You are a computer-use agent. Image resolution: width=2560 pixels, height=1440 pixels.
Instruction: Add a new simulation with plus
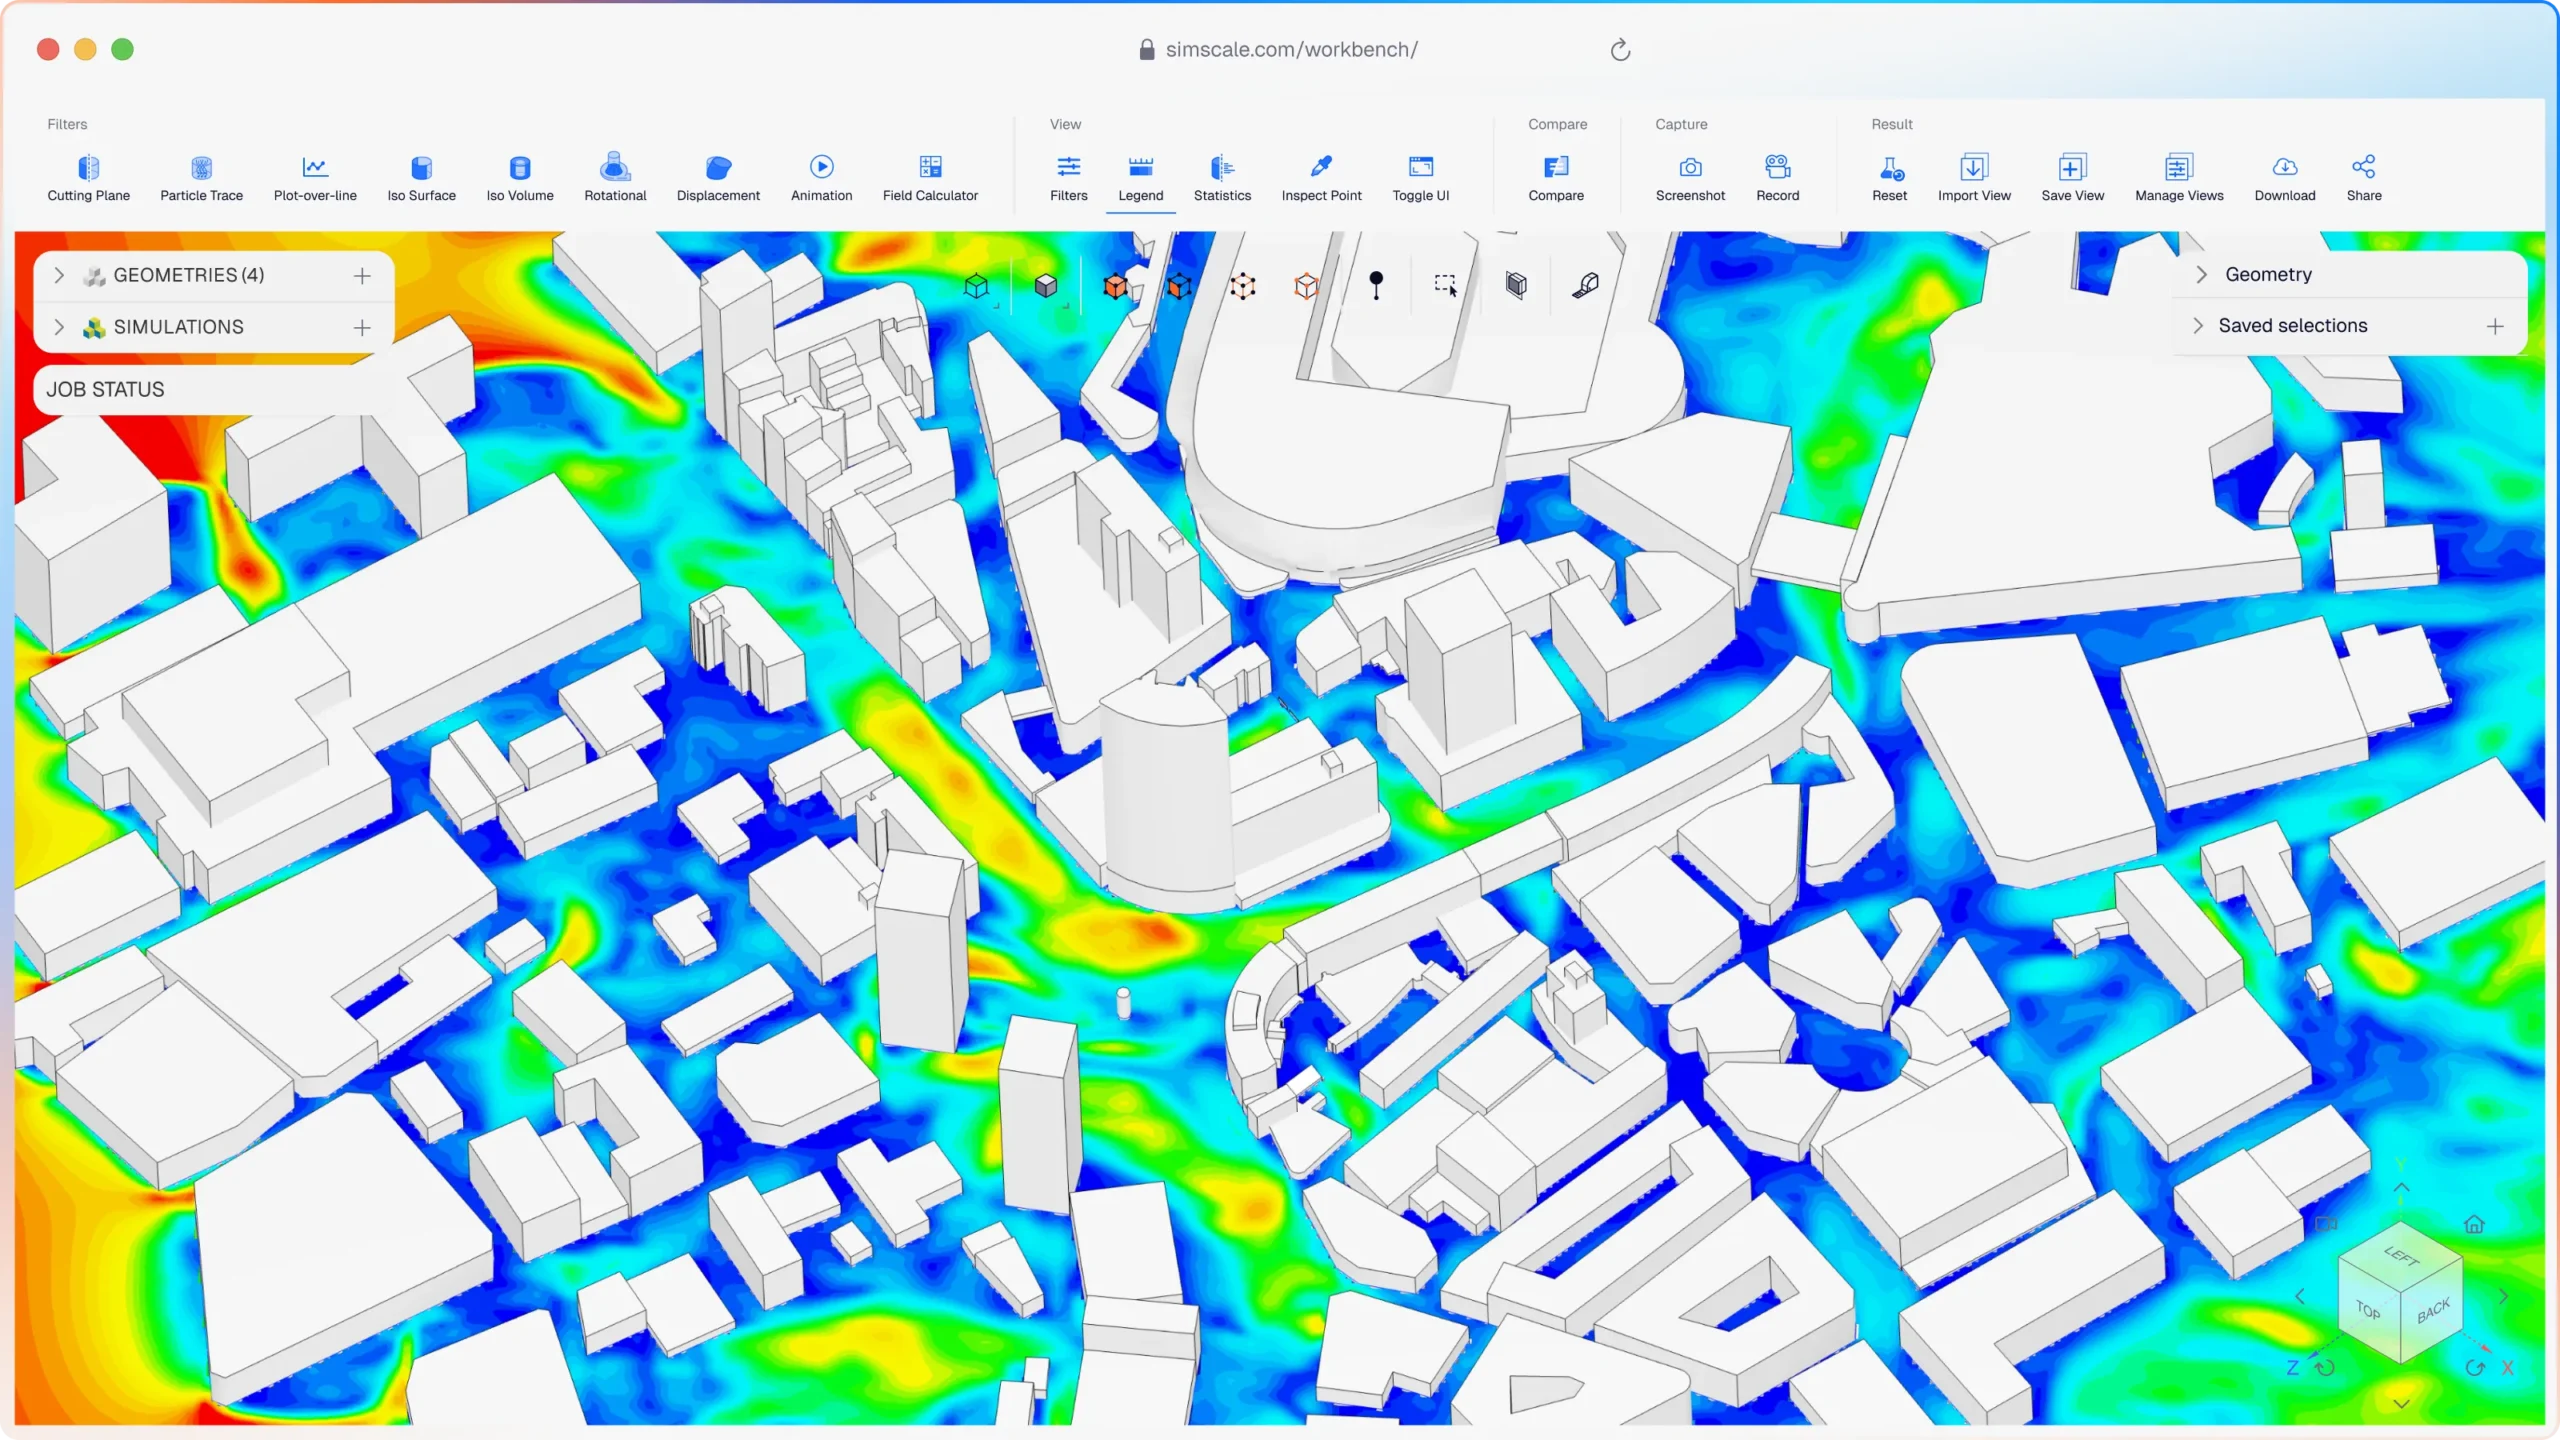(x=362, y=327)
